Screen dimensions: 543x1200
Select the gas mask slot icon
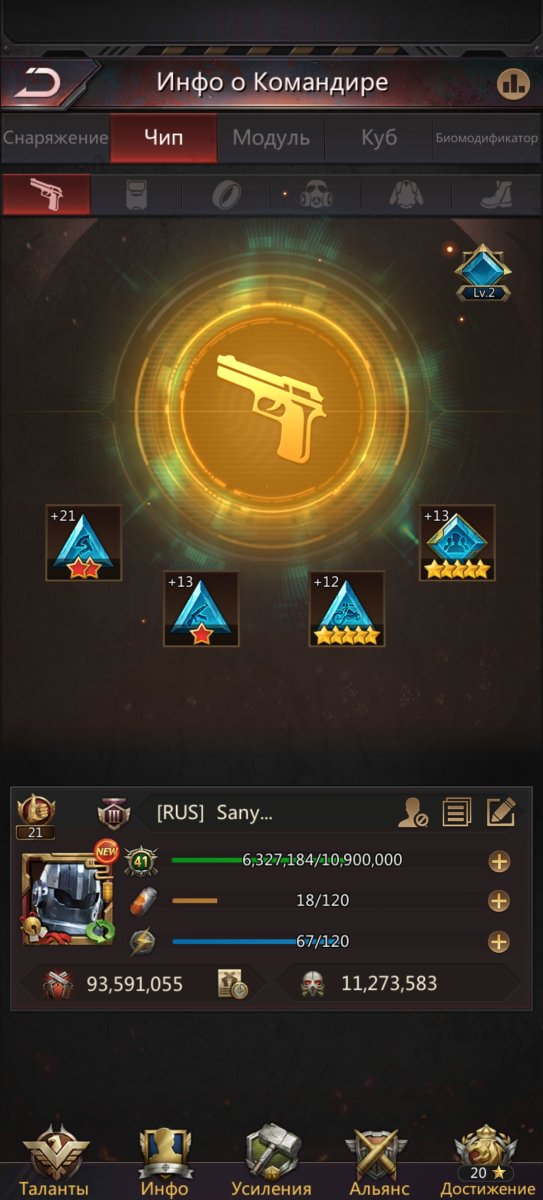[317, 194]
